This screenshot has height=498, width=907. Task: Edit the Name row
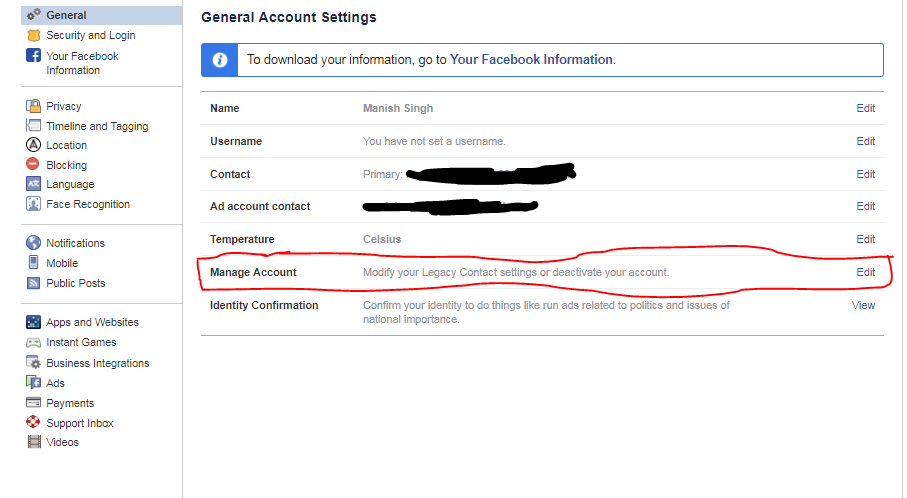(x=865, y=108)
